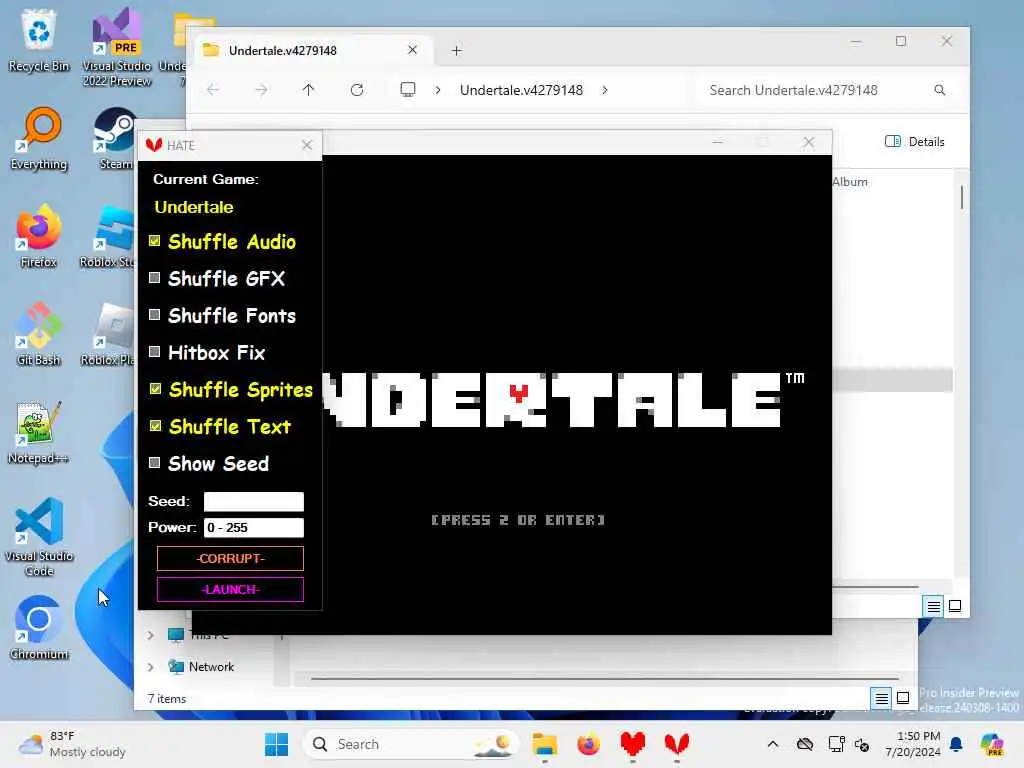The width and height of the screenshot is (1024, 768).
Task: Select Network in the navigation pane
Action: point(201,667)
